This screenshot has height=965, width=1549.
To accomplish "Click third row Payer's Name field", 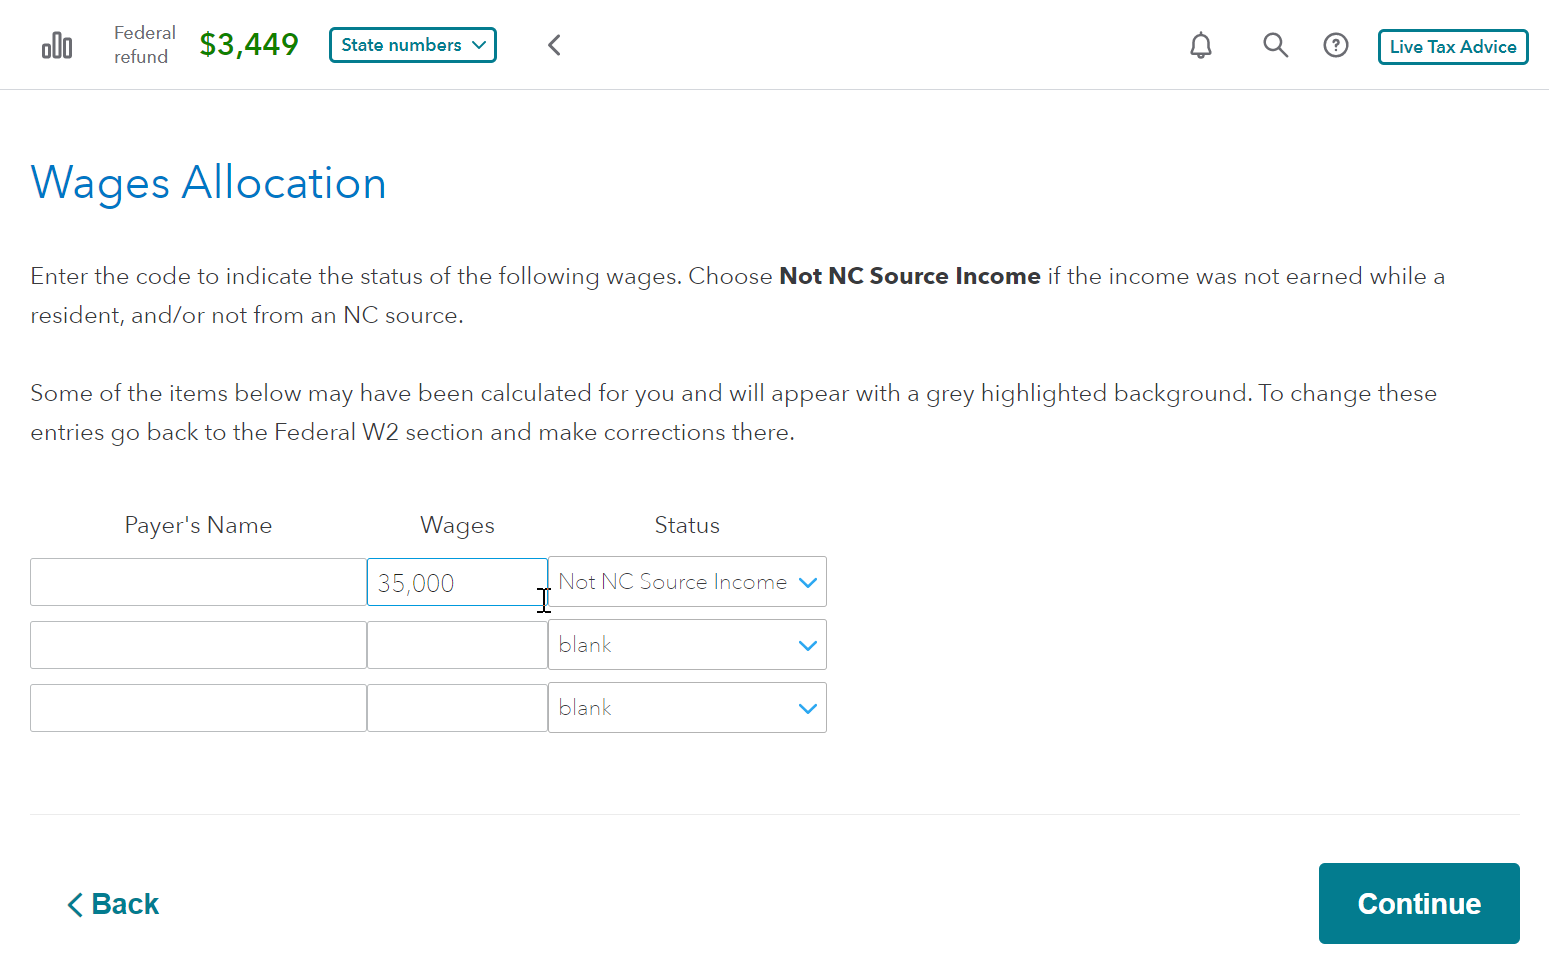I will tap(198, 708).
